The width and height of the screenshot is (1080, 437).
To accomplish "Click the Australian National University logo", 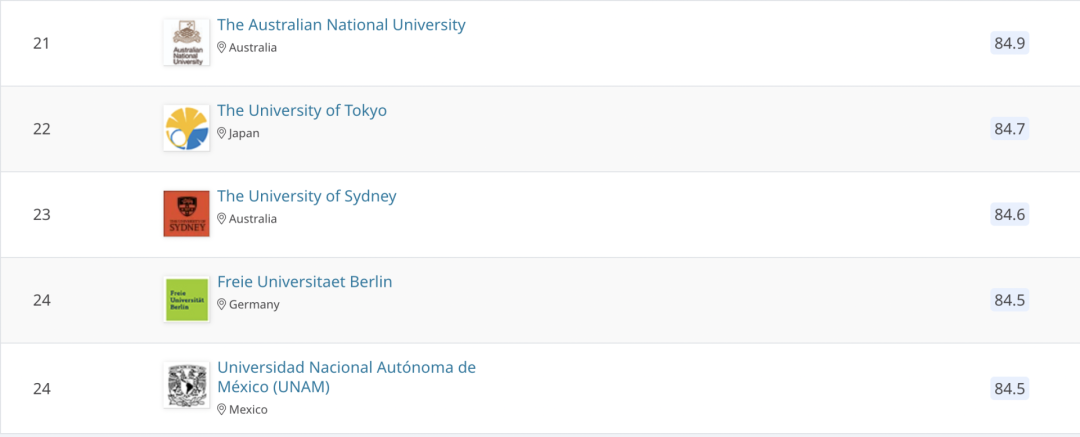I will [187, 43].
